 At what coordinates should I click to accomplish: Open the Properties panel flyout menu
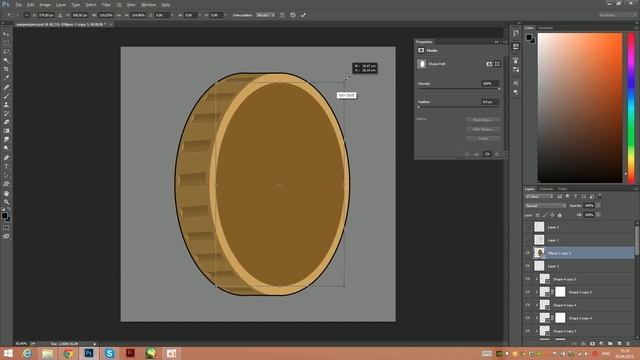click(x=504, y=42)
